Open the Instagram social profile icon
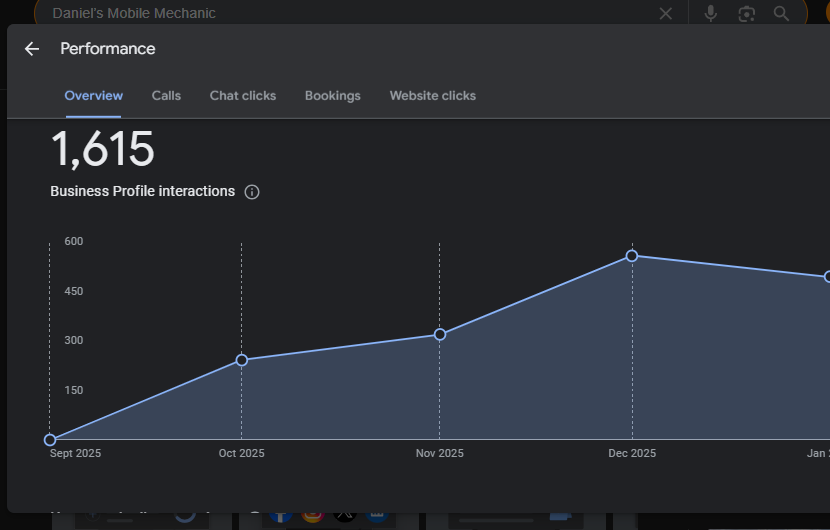830x530 pixels. pos(313,516)
